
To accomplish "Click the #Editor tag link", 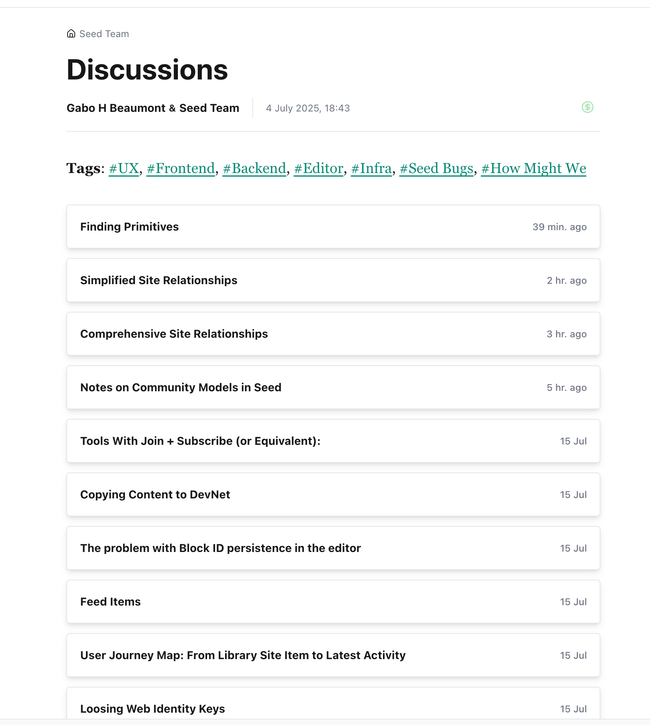I will click(x=319, y=168).
